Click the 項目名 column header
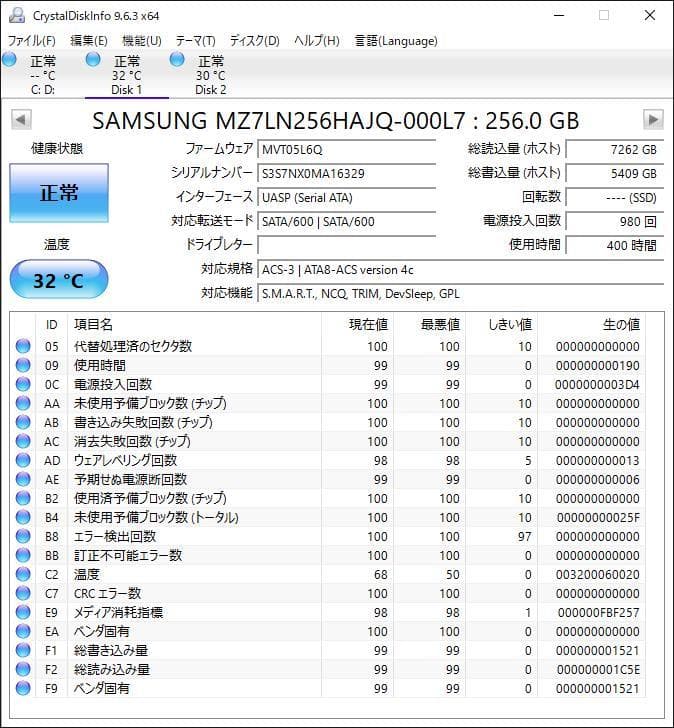The height and width of the screenshot is (728, 674). click(194, 325)
